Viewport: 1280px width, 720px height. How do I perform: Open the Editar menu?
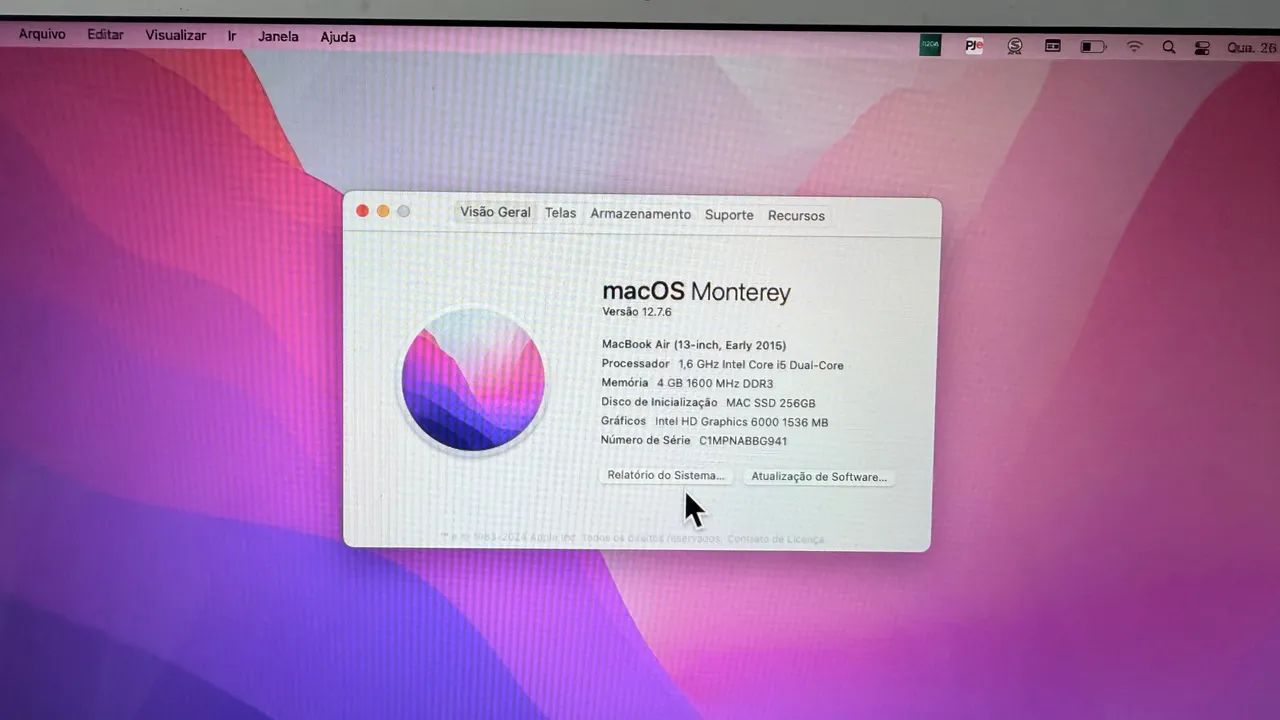click(105, 35)
